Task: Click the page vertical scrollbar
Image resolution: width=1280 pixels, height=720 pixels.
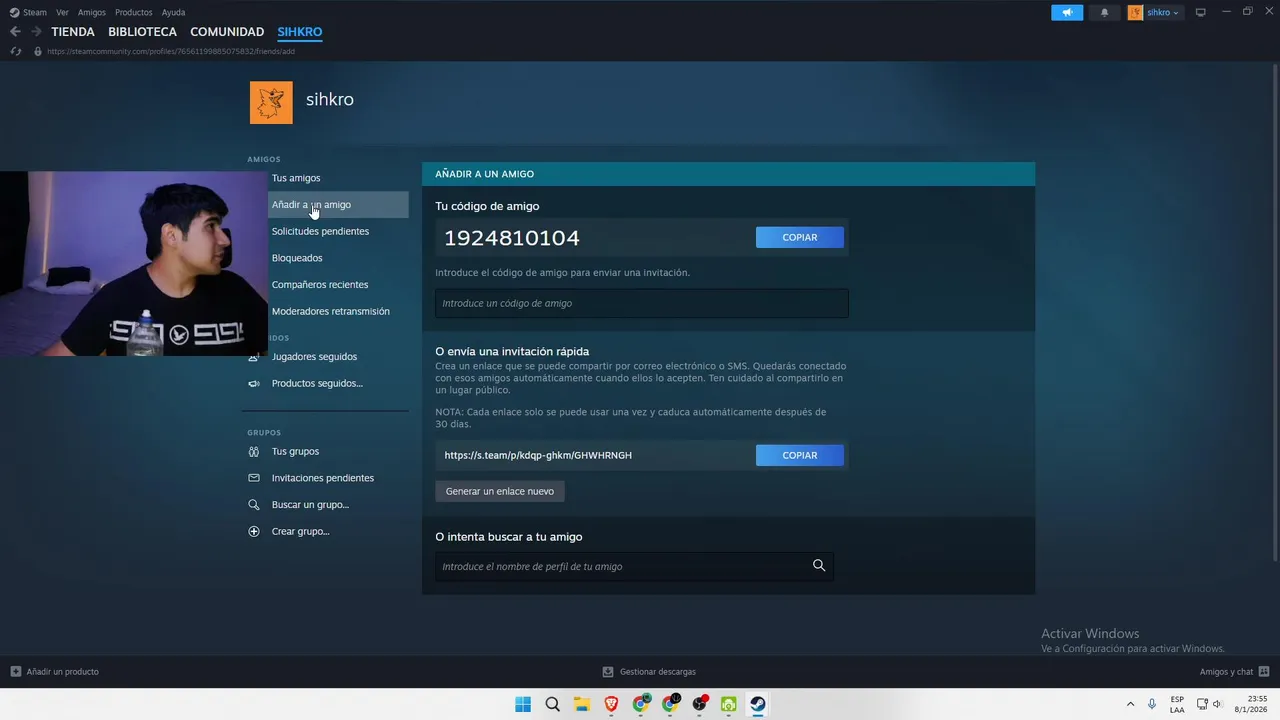Action: point(1274,310)
